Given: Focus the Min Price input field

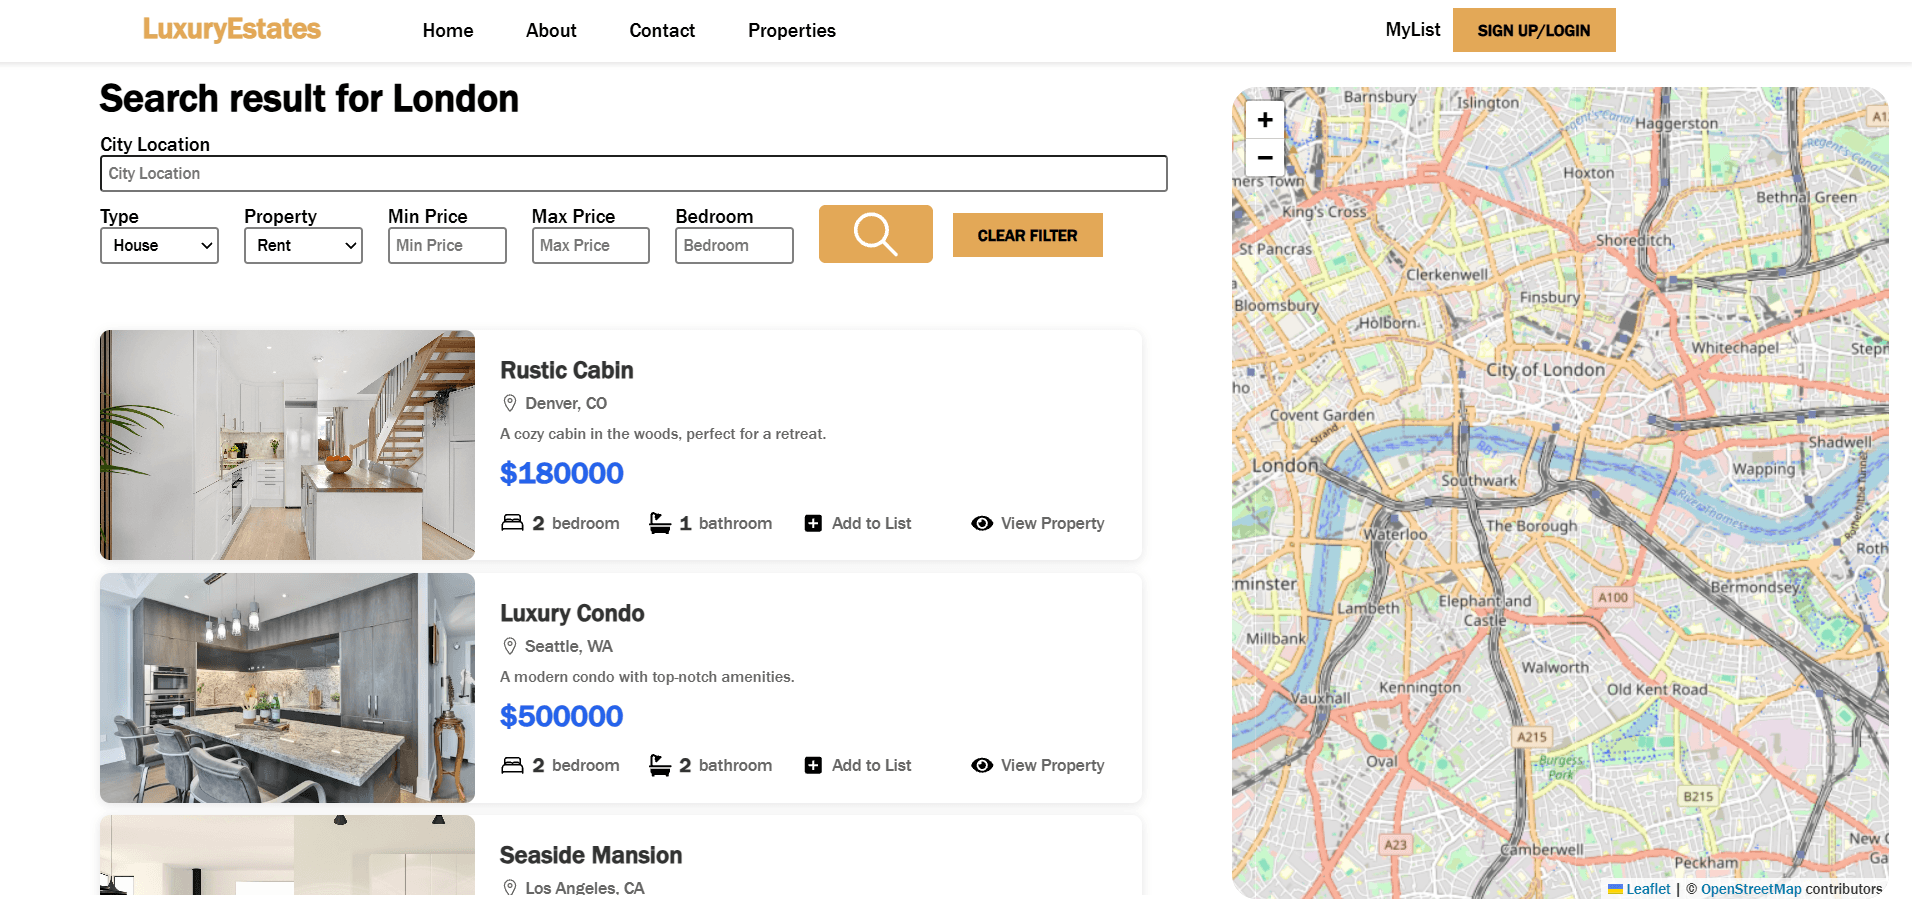Looking at the screenshot, I should click(447, 245).
